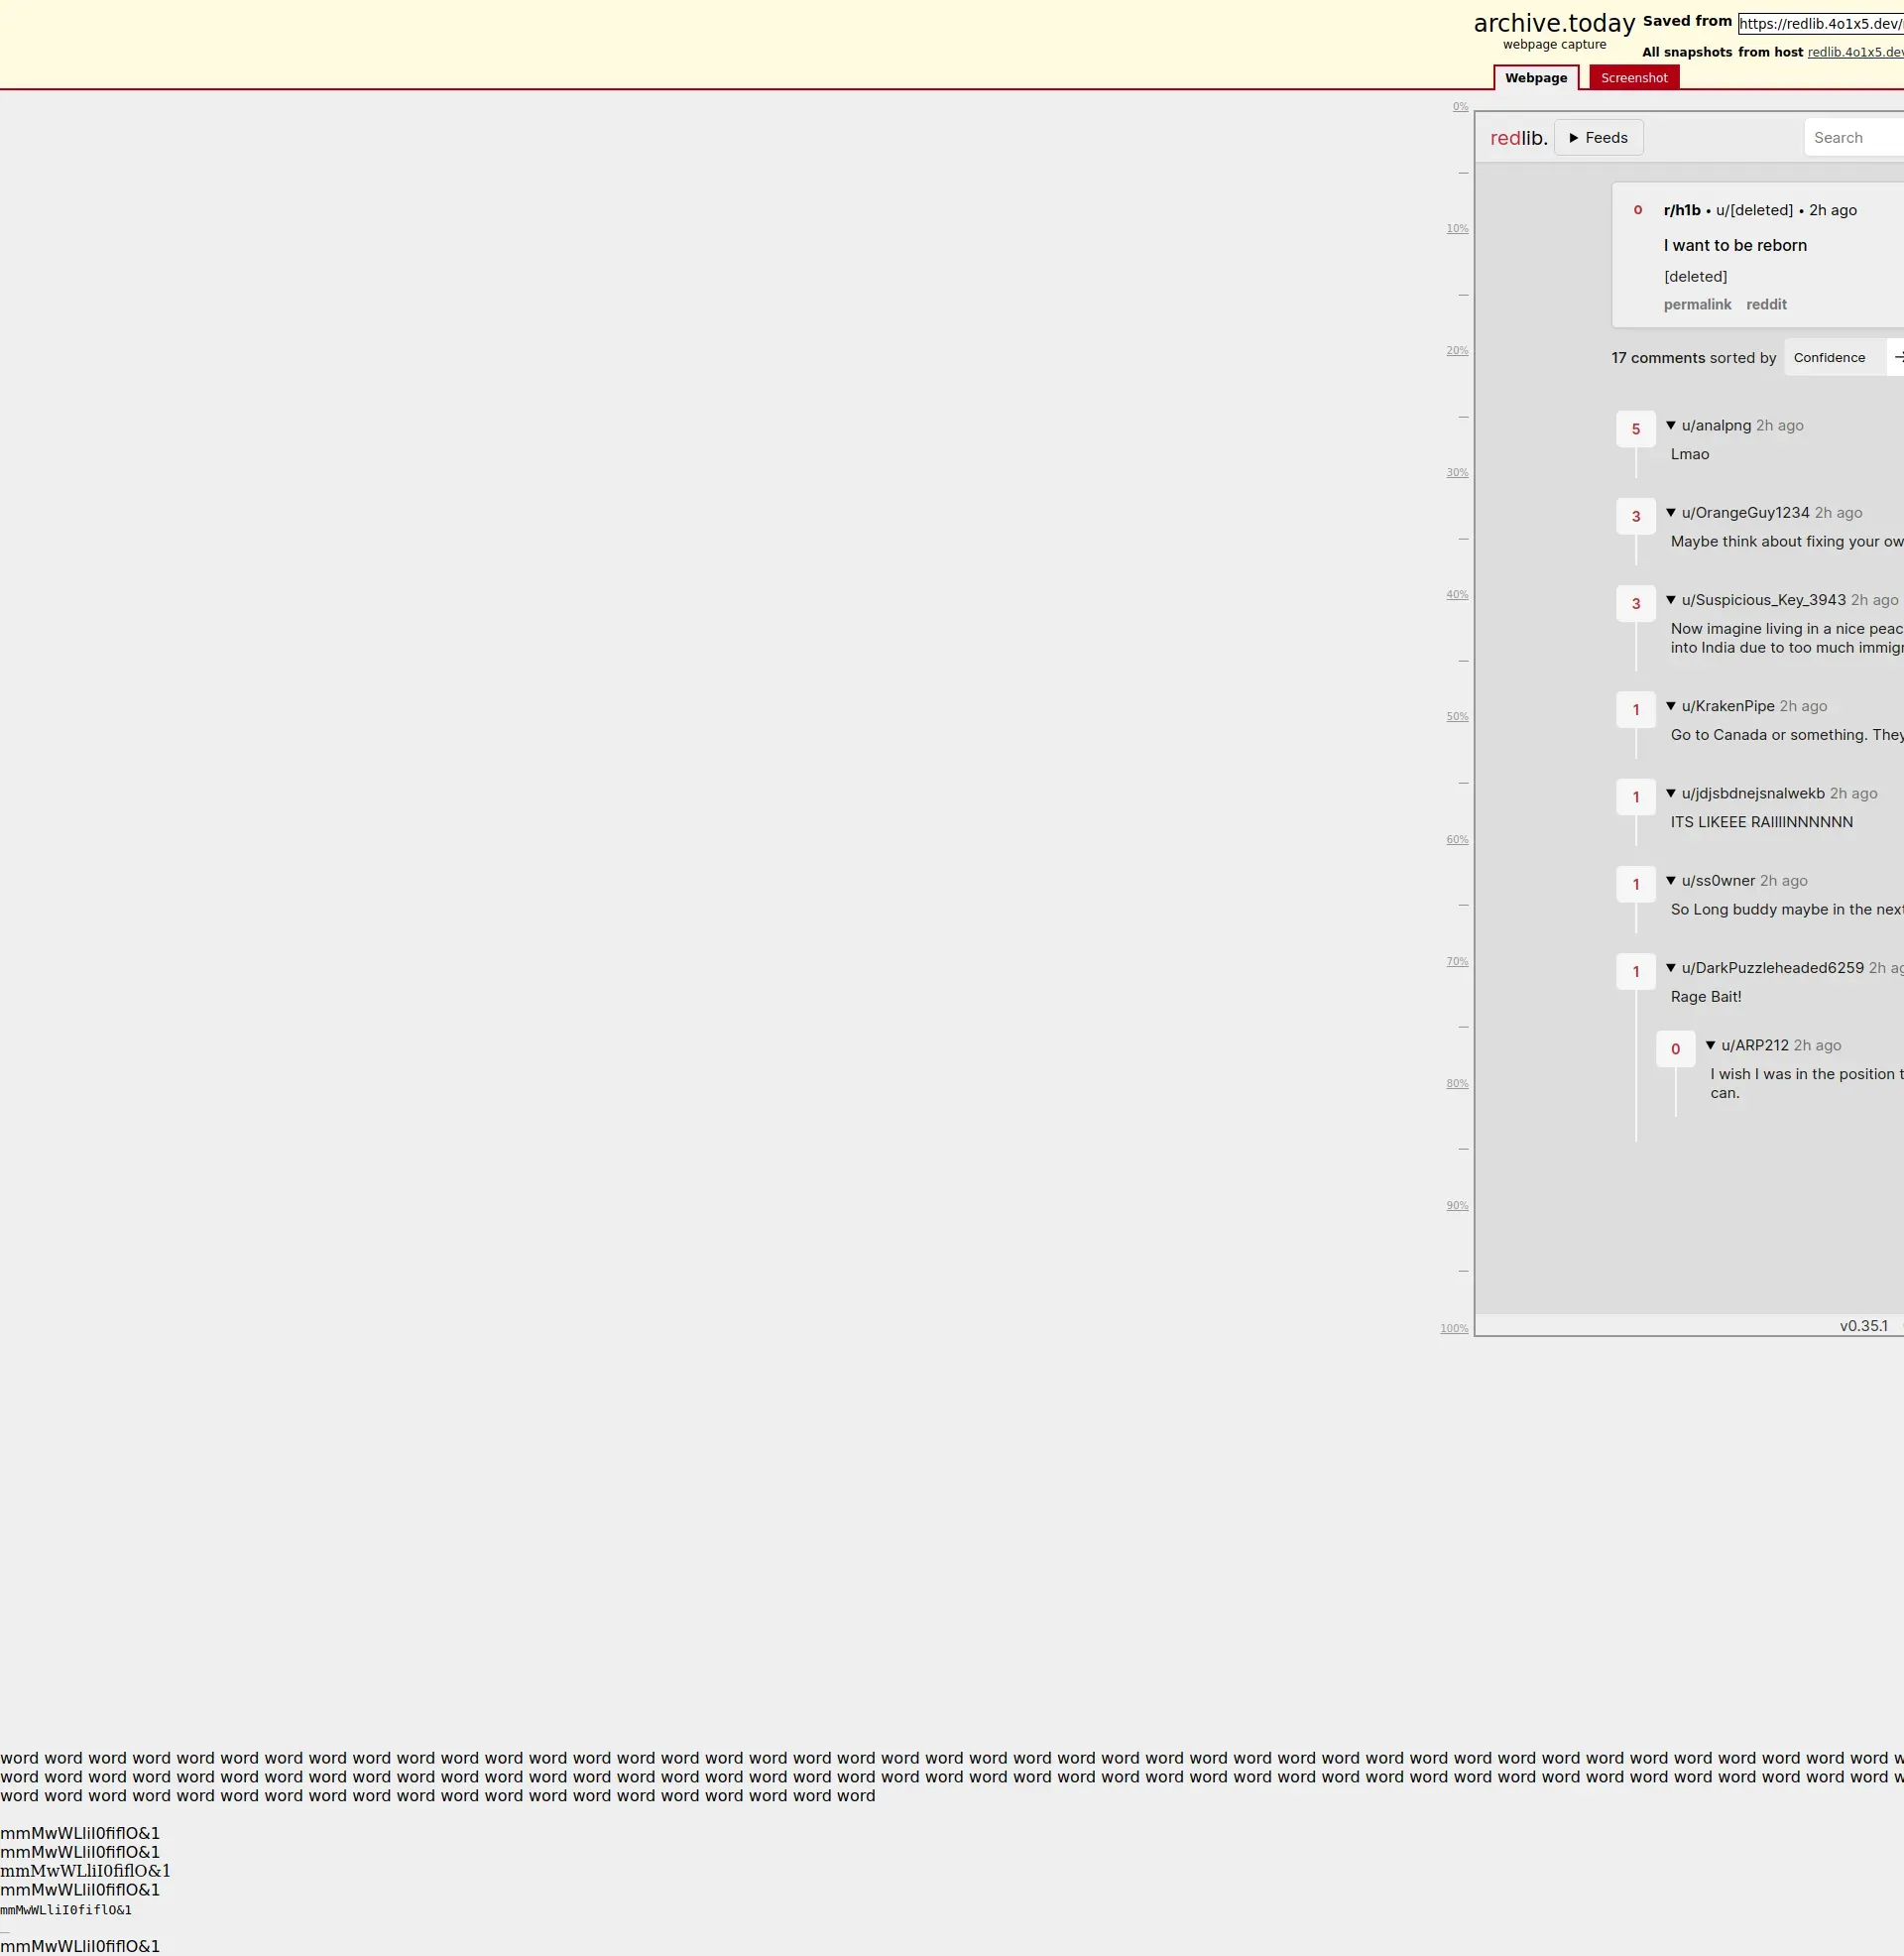
Task: Open the Confidence sort dropdown
Action: tap(1832, 358)
